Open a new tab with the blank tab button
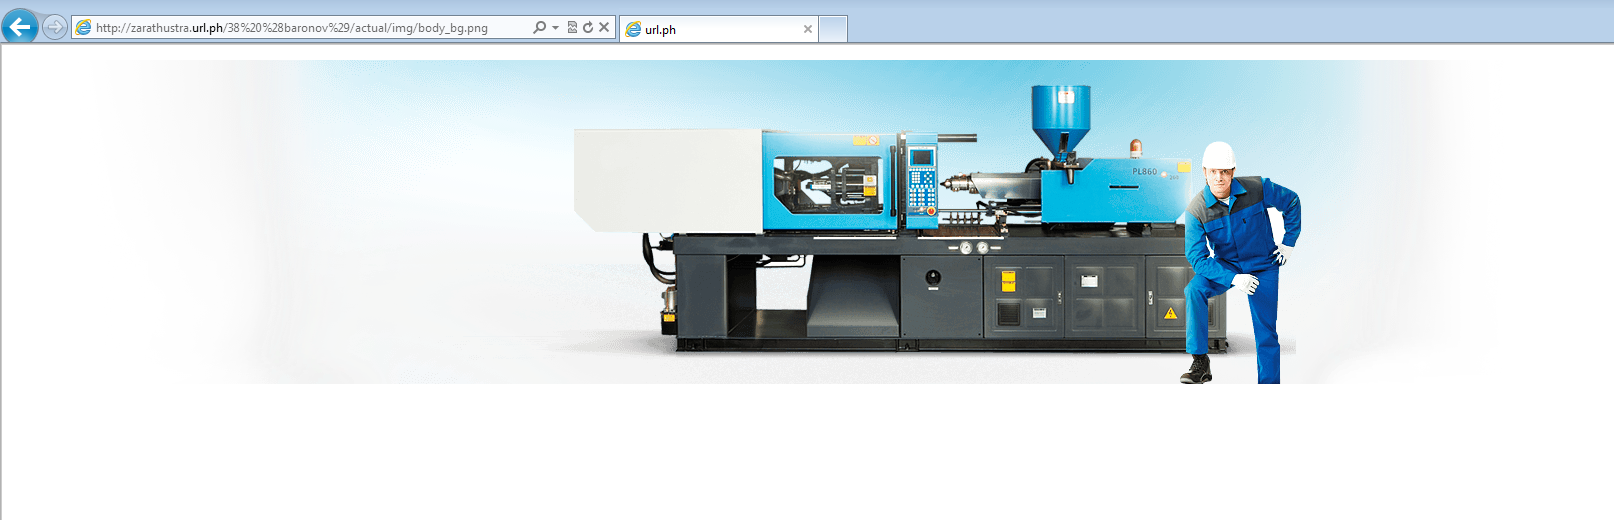 833,29
